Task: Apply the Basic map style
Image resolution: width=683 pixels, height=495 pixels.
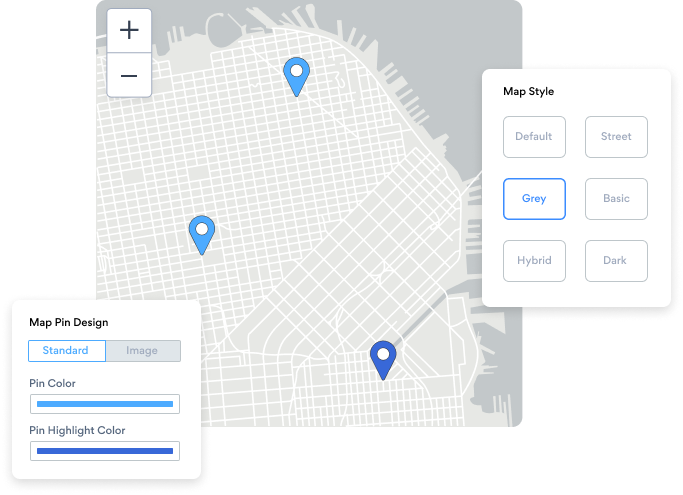Action: pyautogui.click(x=616, y=199)
